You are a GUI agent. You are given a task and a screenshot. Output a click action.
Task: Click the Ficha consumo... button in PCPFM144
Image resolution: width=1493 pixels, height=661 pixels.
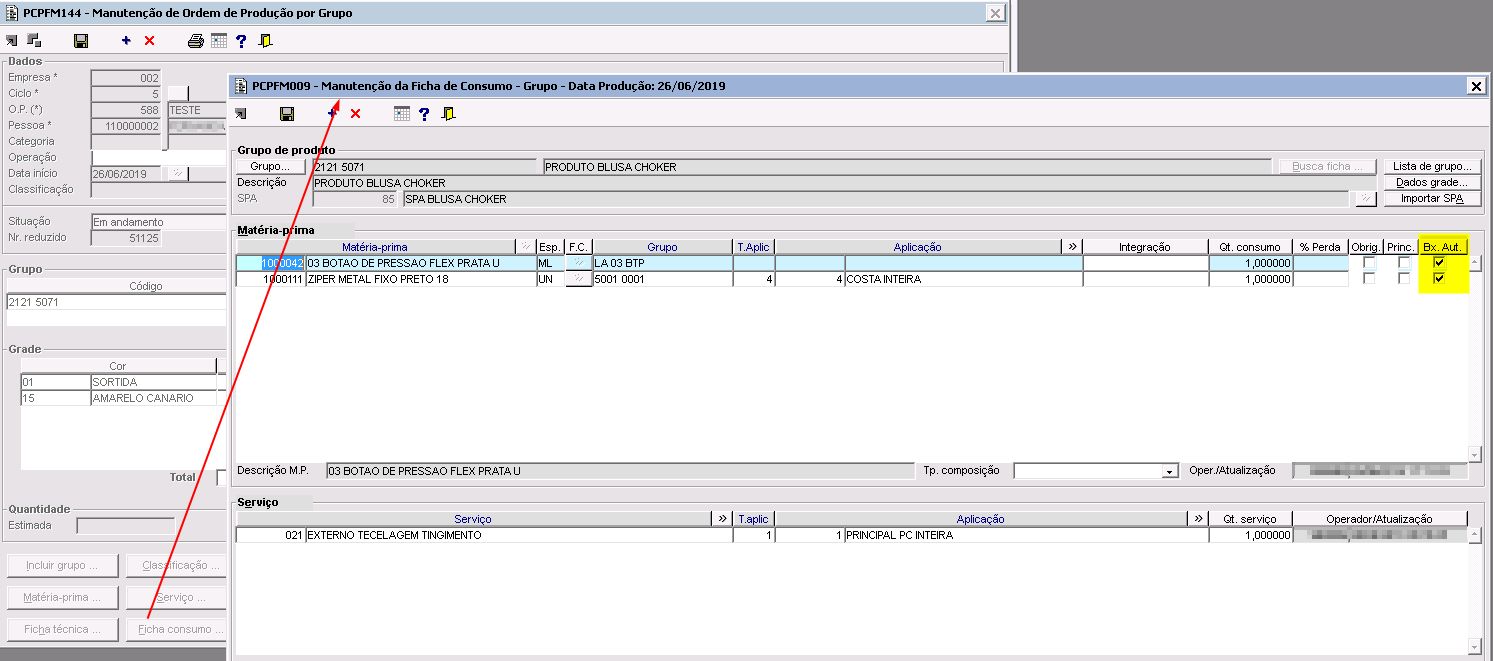click(x=176, y=630)
